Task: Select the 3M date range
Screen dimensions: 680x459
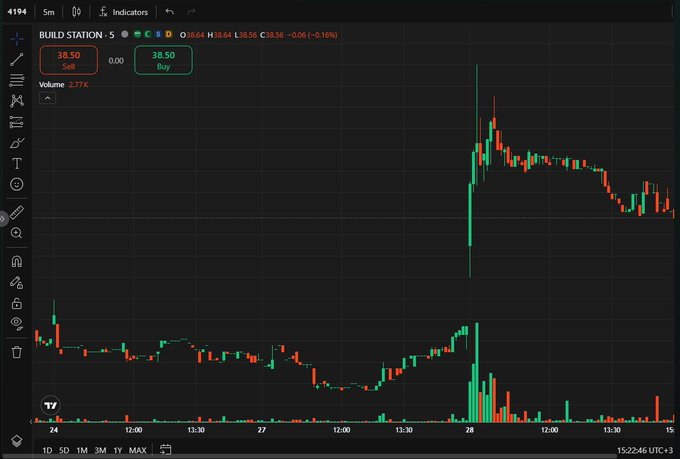Action: [100, 450]
